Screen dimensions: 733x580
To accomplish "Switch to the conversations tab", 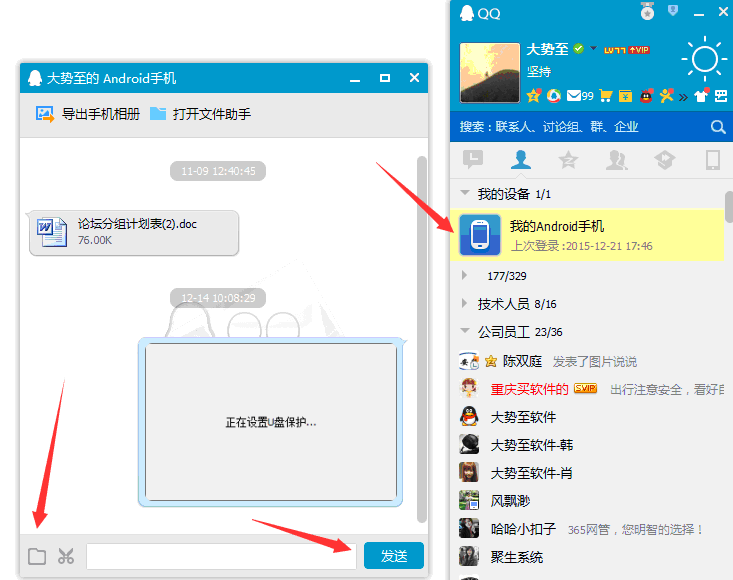I will coord(473,159).
